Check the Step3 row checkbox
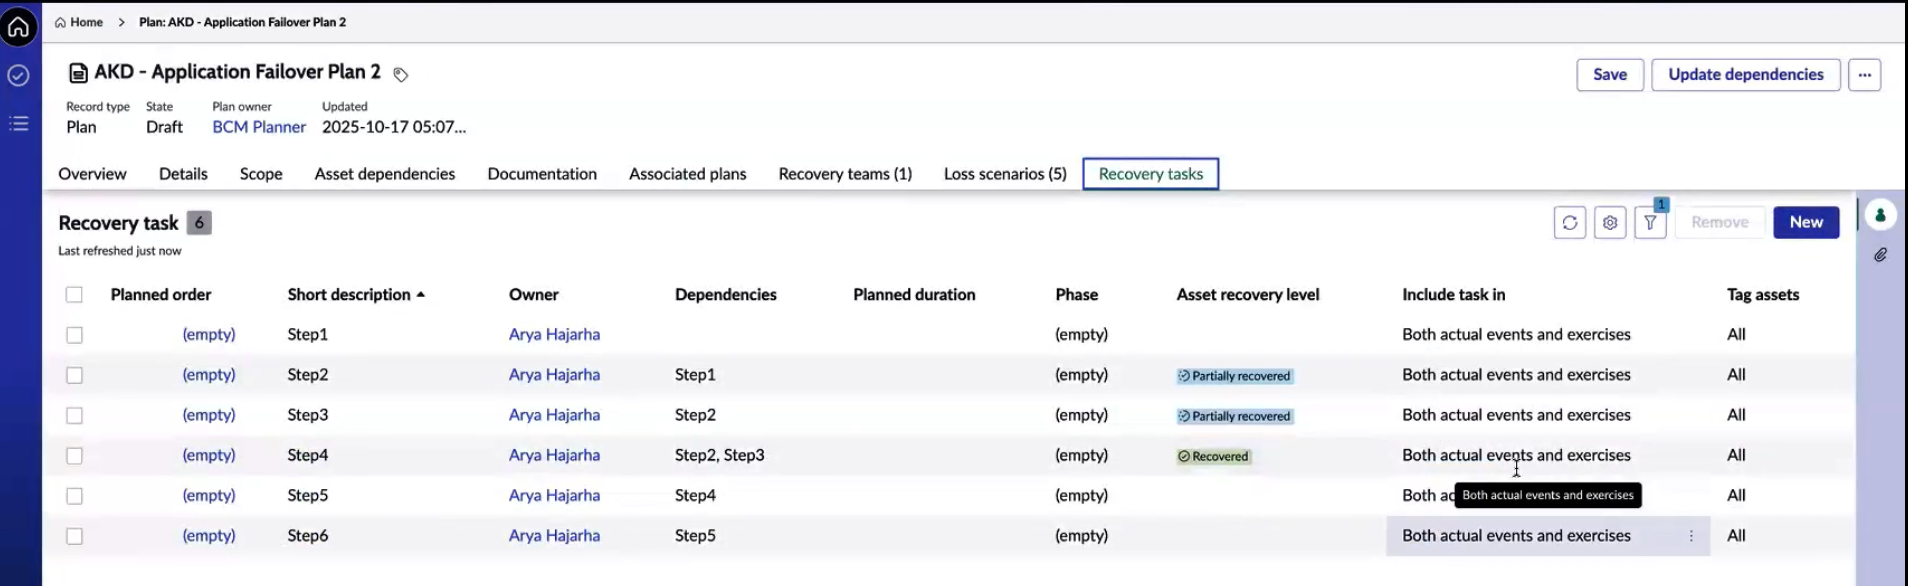1908x586 pixels. pos(74,415)
